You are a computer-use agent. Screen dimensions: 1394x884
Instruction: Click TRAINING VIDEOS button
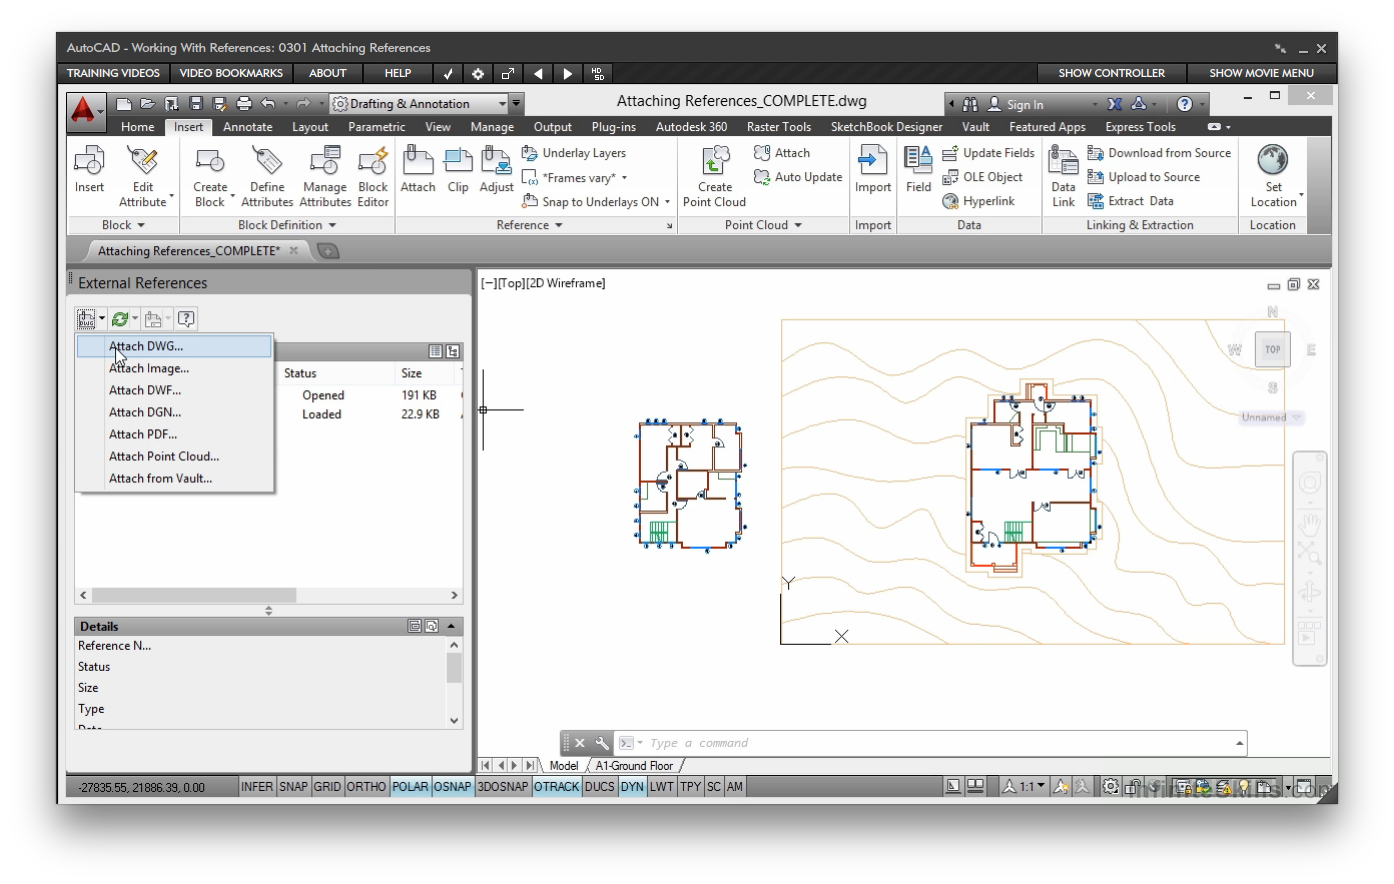113,73
